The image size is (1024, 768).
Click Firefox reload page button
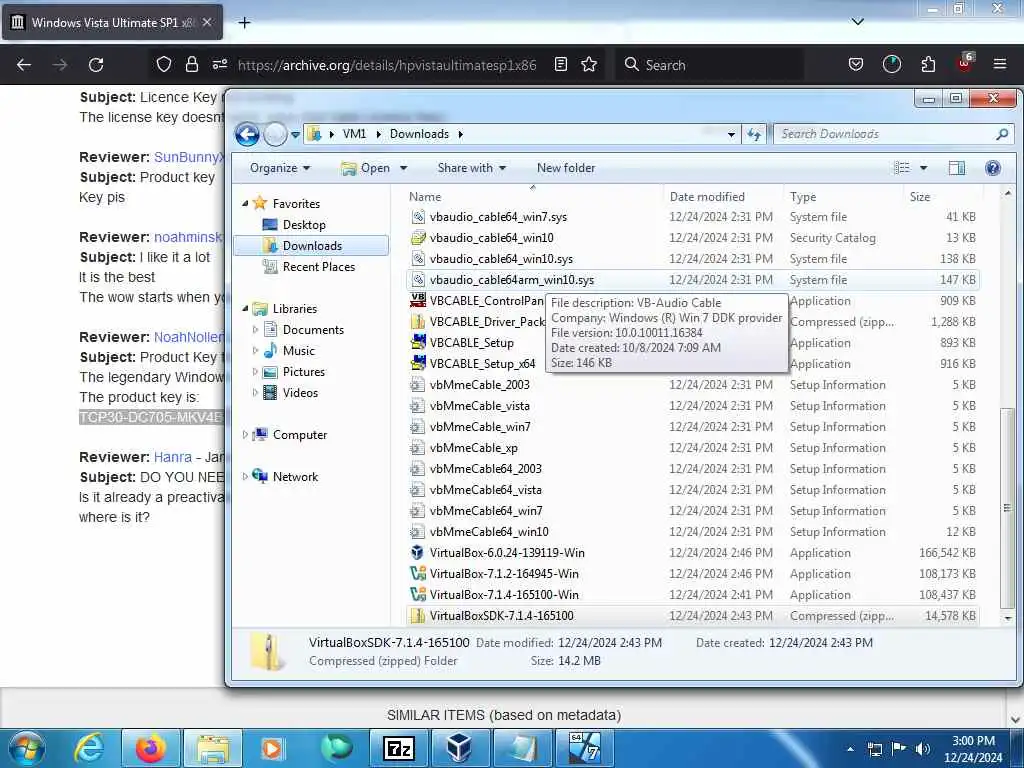click(96, 65)
